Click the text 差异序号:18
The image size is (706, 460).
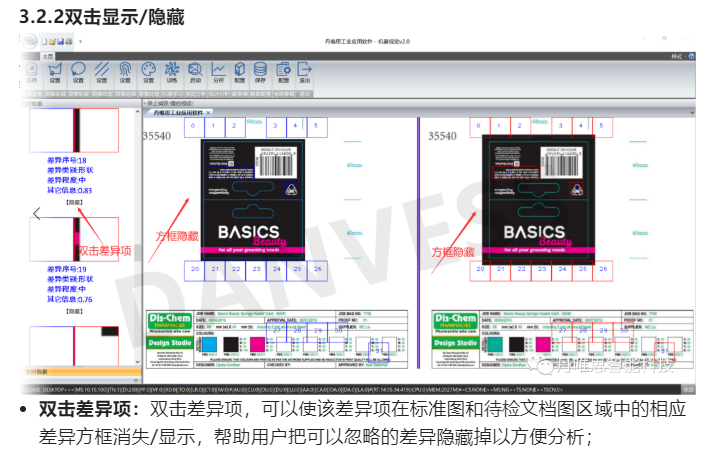point(67,160)
